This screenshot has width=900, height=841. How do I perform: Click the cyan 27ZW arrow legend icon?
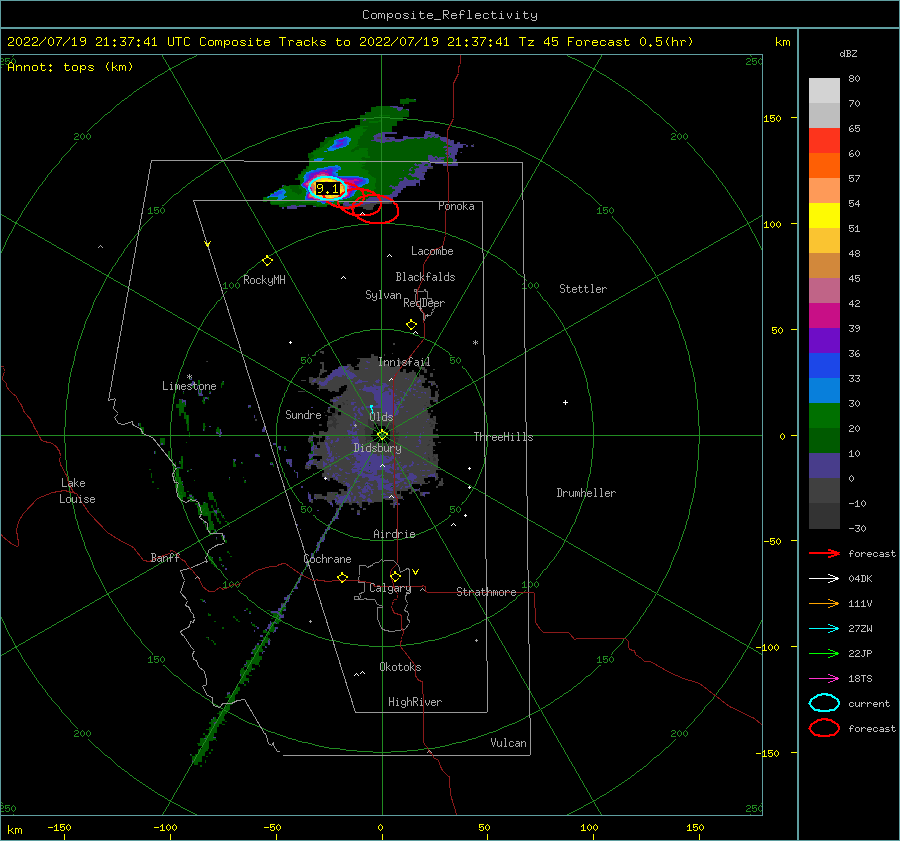824,629
